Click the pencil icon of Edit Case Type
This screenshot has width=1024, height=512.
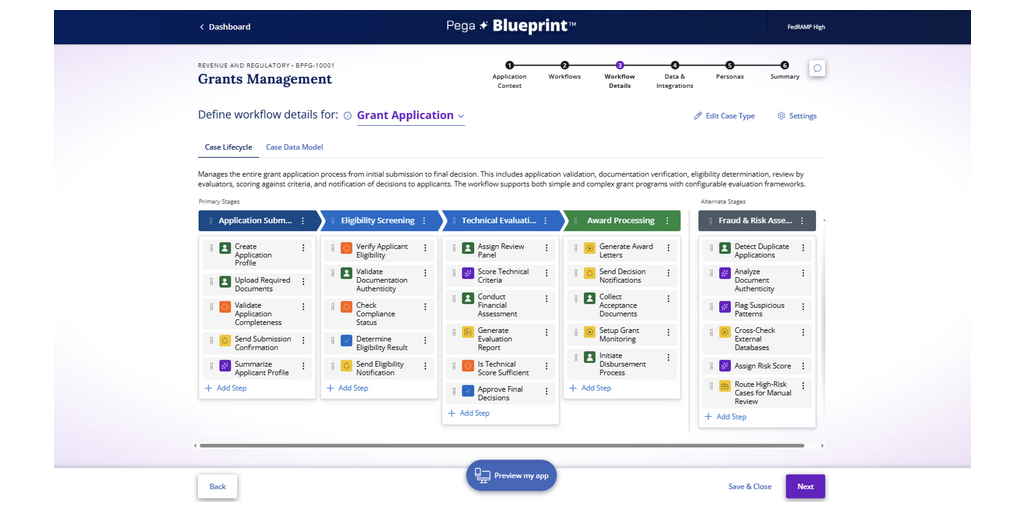point(697,116)
